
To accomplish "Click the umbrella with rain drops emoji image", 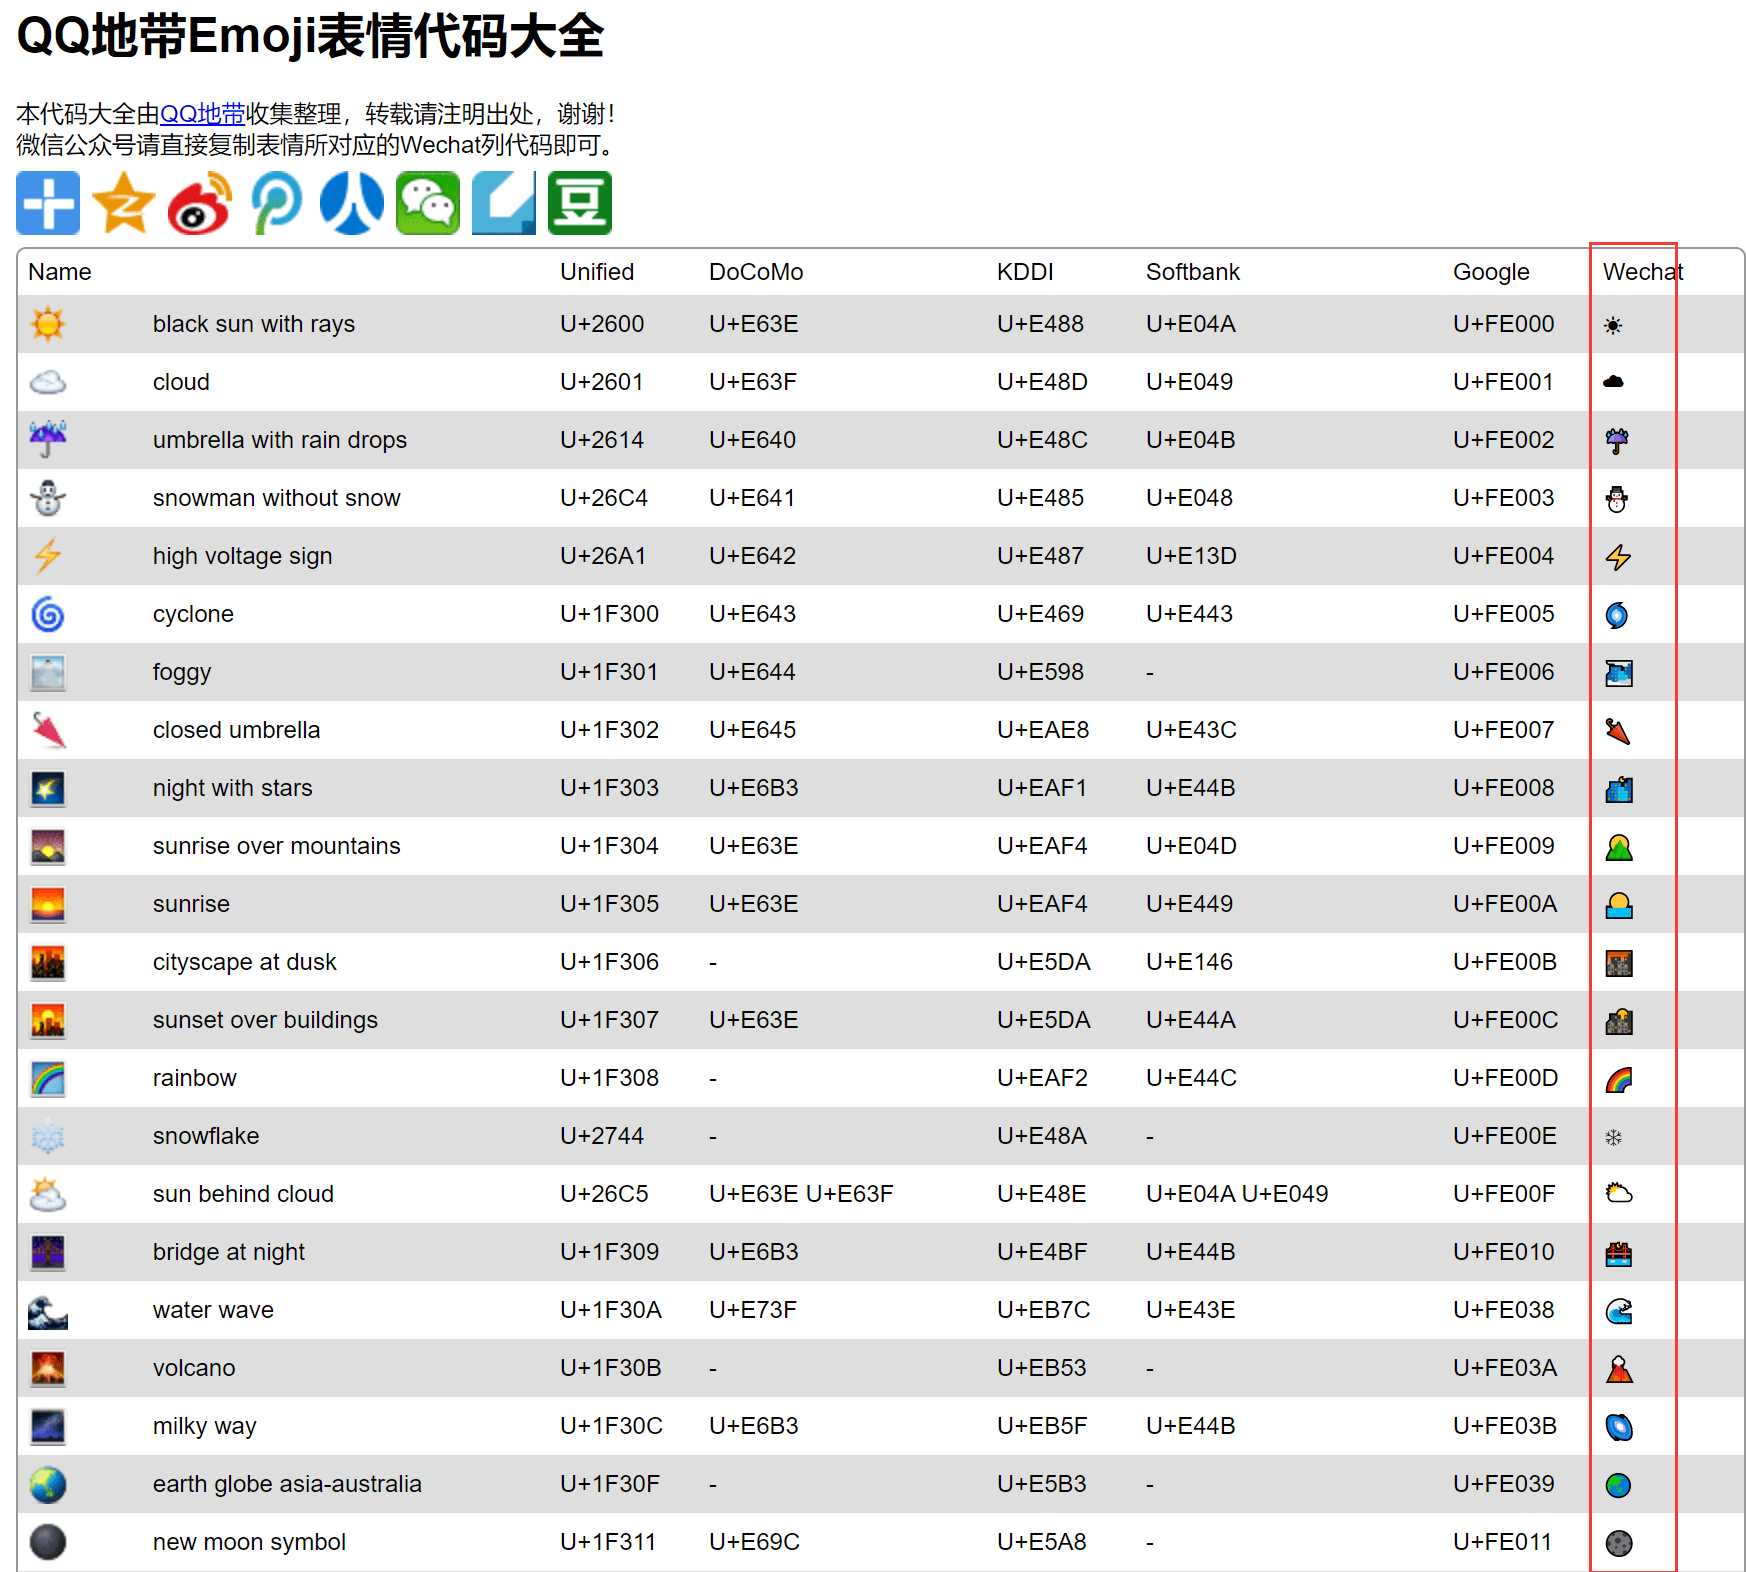I will click(48, 440).
